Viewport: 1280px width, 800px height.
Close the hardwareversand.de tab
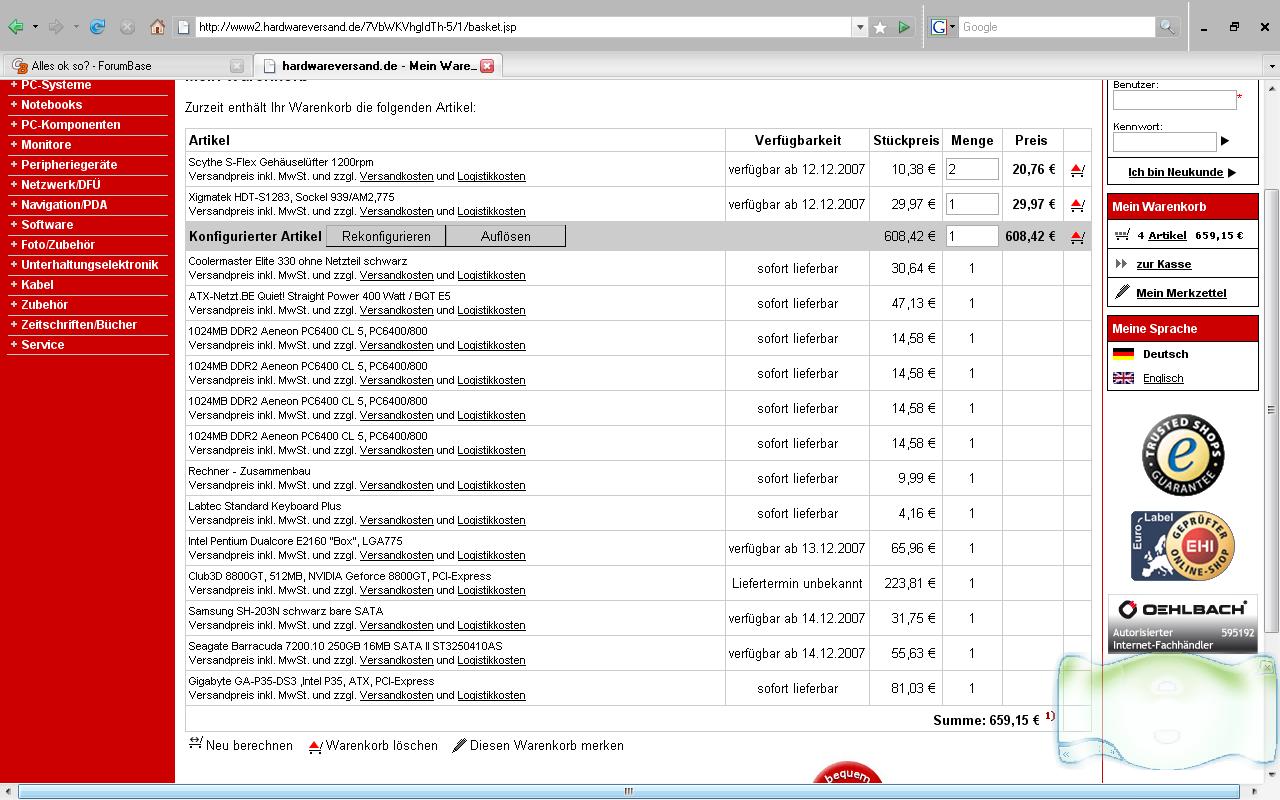(x=487, y=66)
